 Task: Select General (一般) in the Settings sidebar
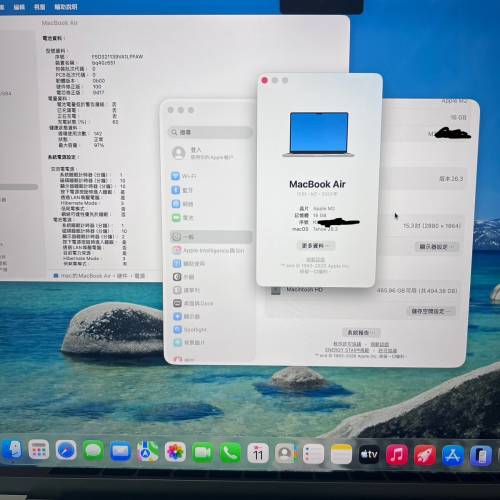coord(211,237)
